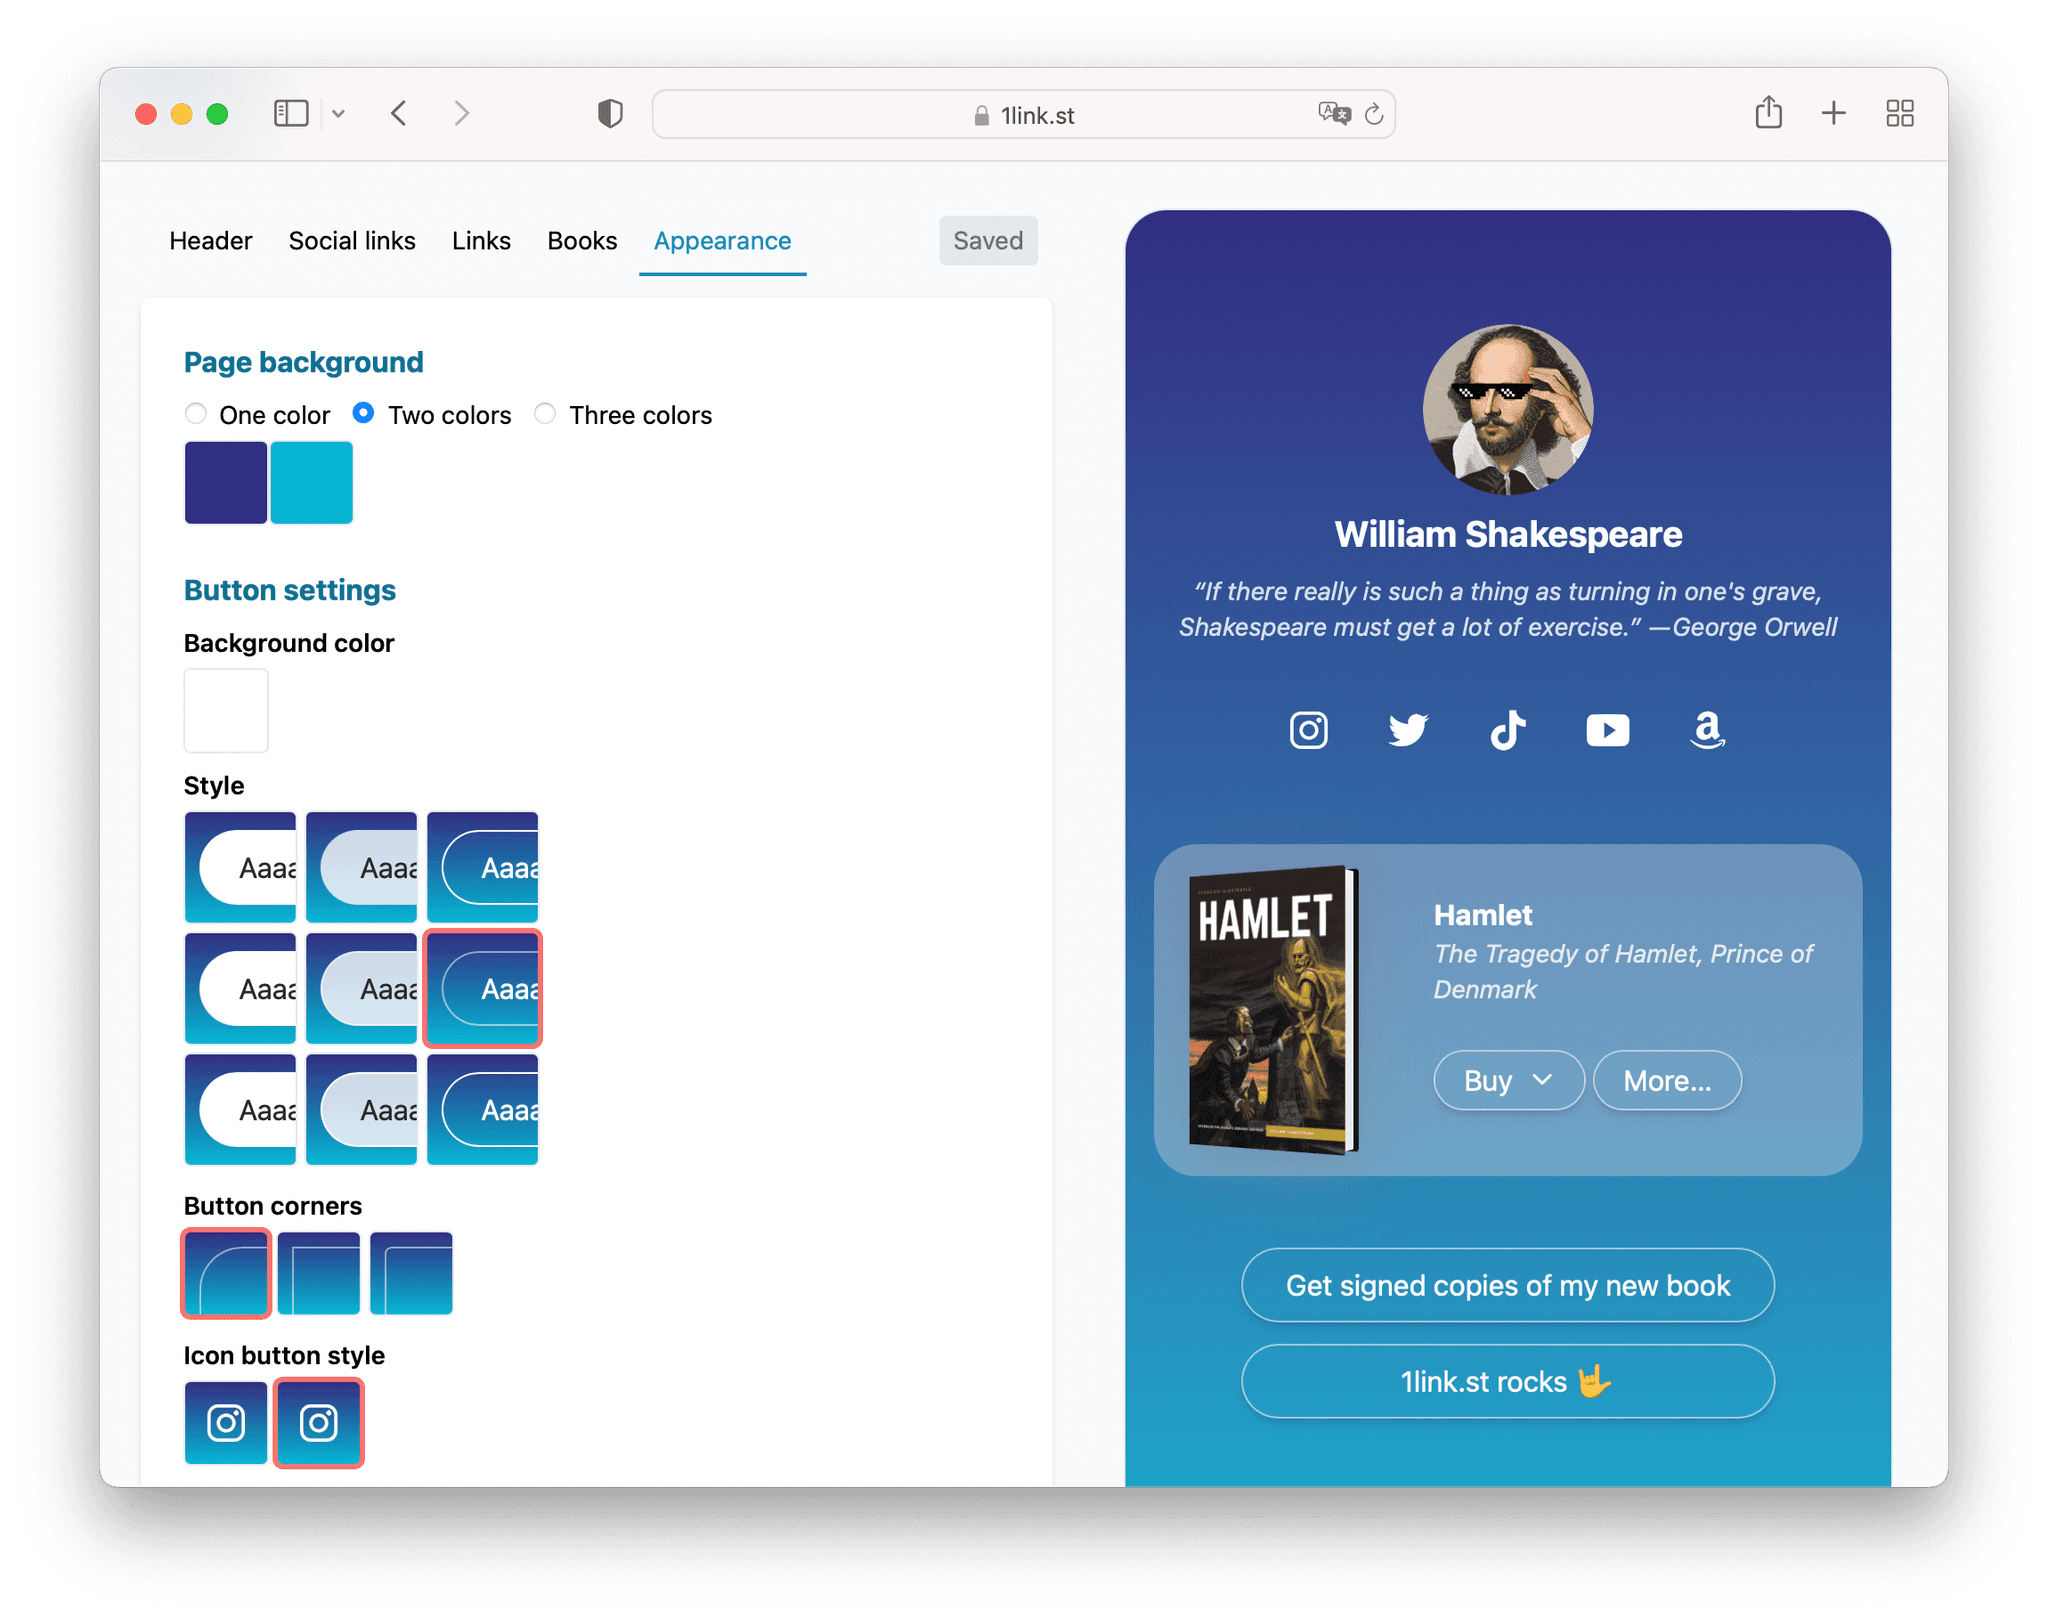The height and width of the screenshot is (1619, 2048).
Task: Choose the Three colors radio option
Action: 545,413
